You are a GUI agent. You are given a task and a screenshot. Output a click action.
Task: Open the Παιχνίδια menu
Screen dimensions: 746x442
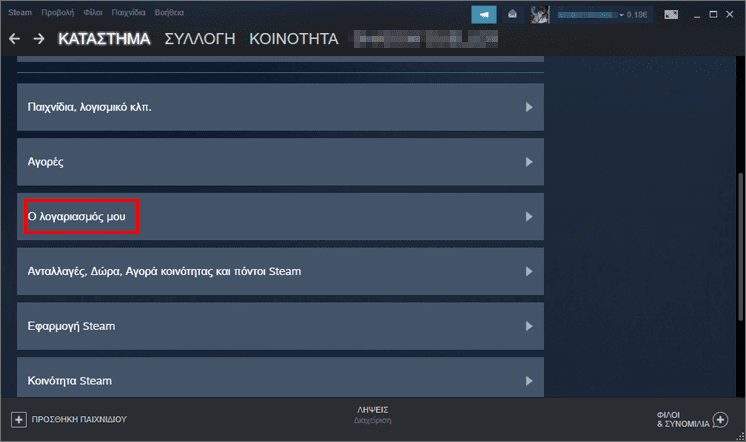click(x=128, y=12)
